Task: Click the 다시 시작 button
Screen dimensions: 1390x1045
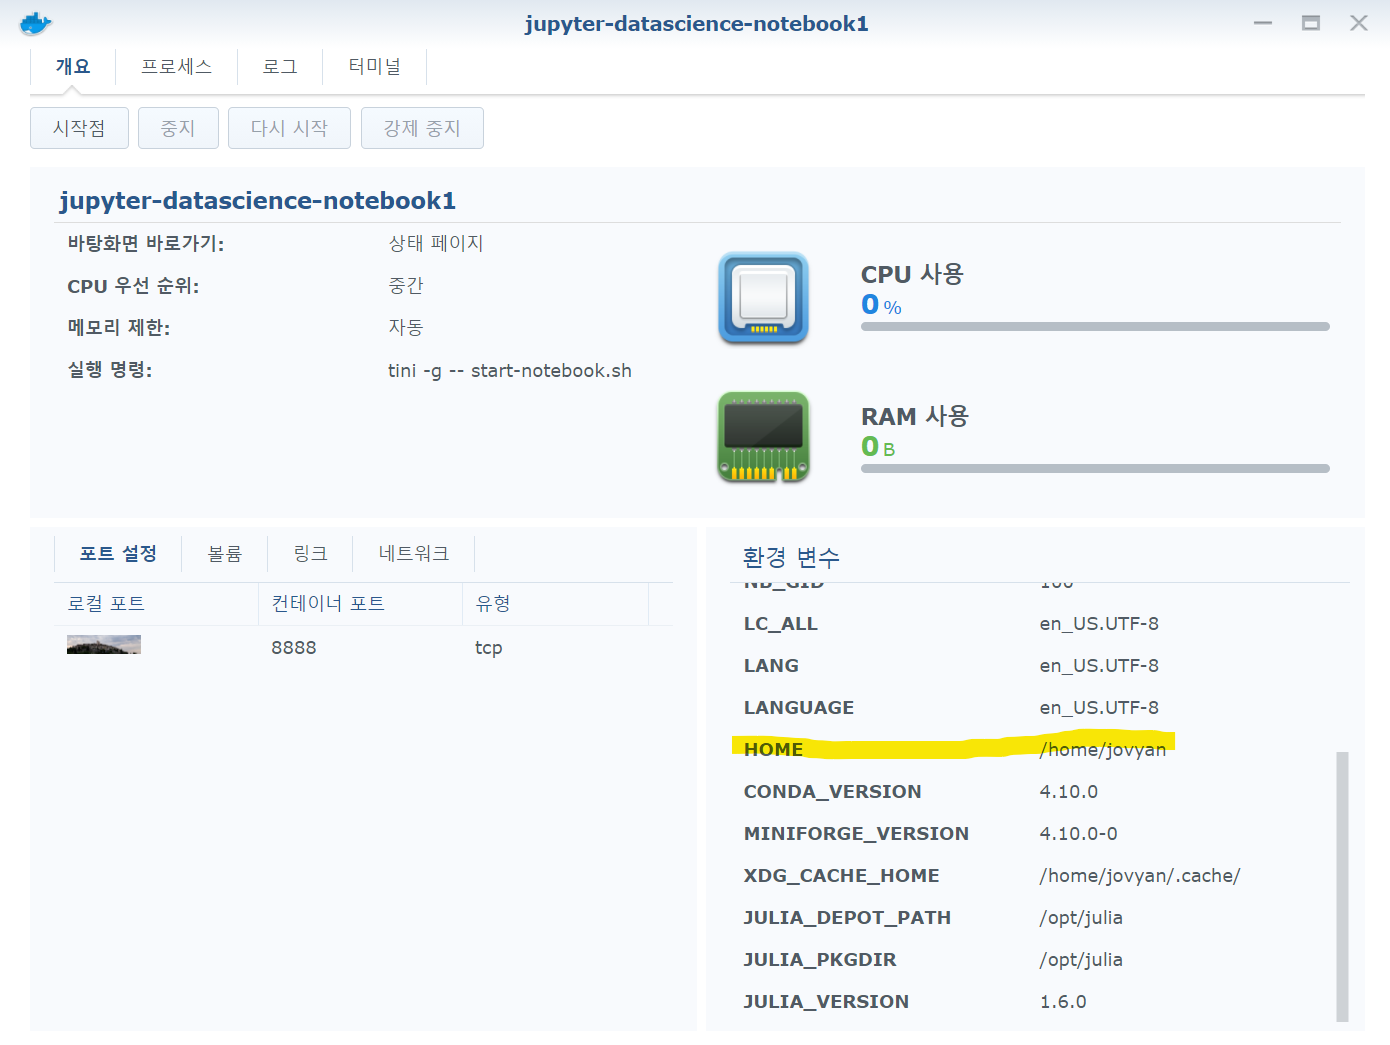Action: (x=289, y=128)
